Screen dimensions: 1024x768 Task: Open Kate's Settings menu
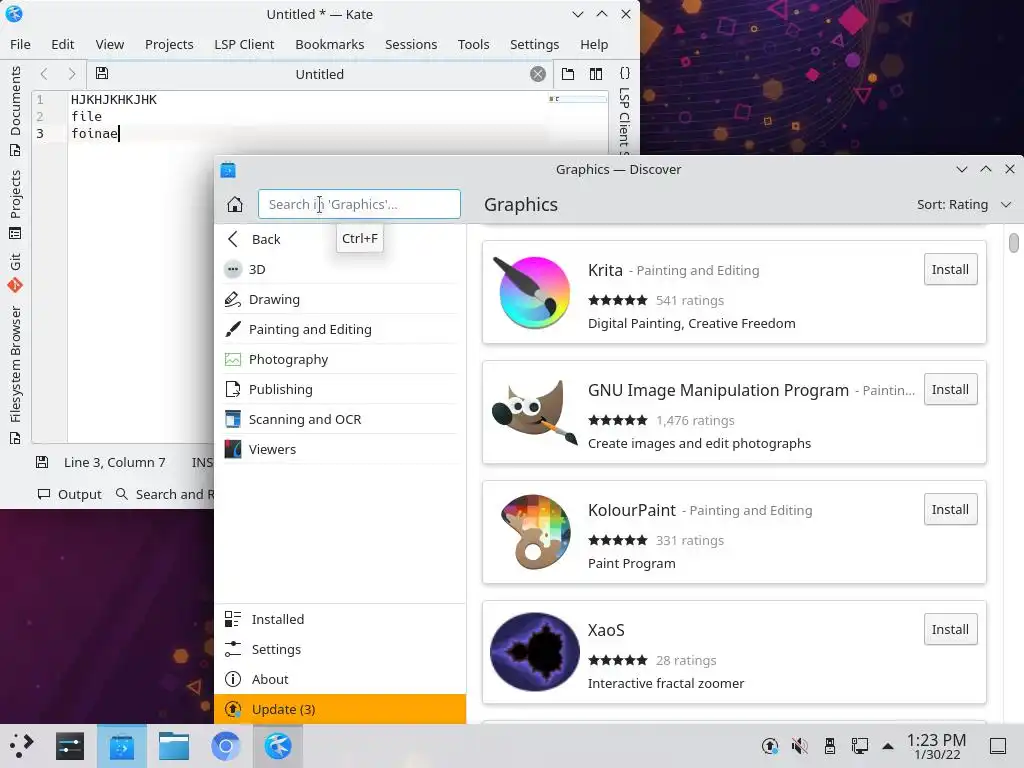pos(534,44)
